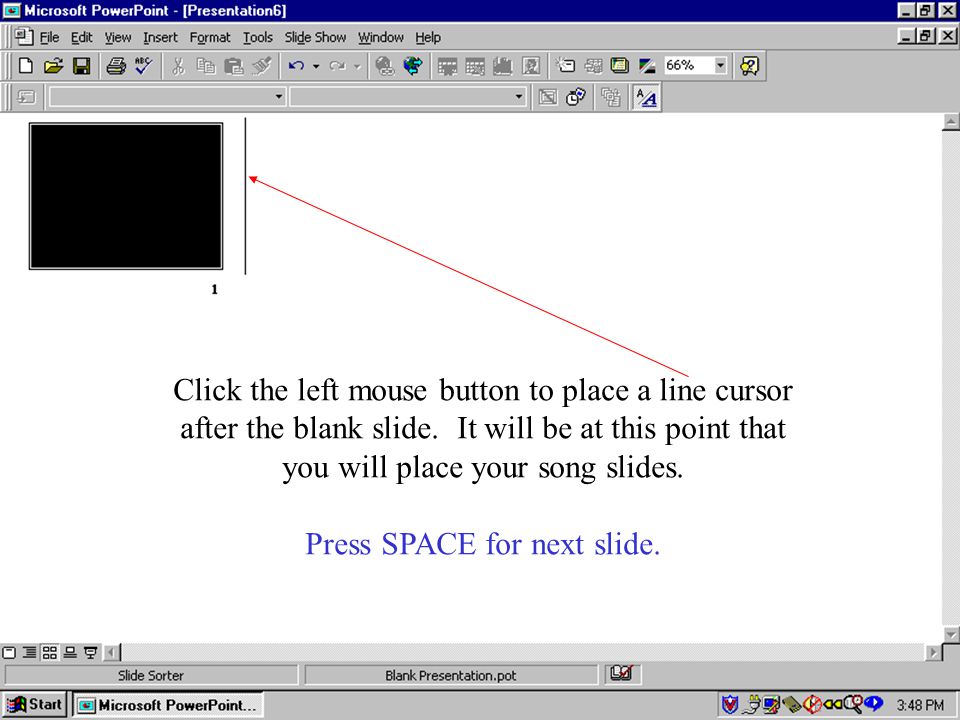Screen dimensions: 960x720
Task: Toggle Show Formatting icon
Action: pos(646,97)
